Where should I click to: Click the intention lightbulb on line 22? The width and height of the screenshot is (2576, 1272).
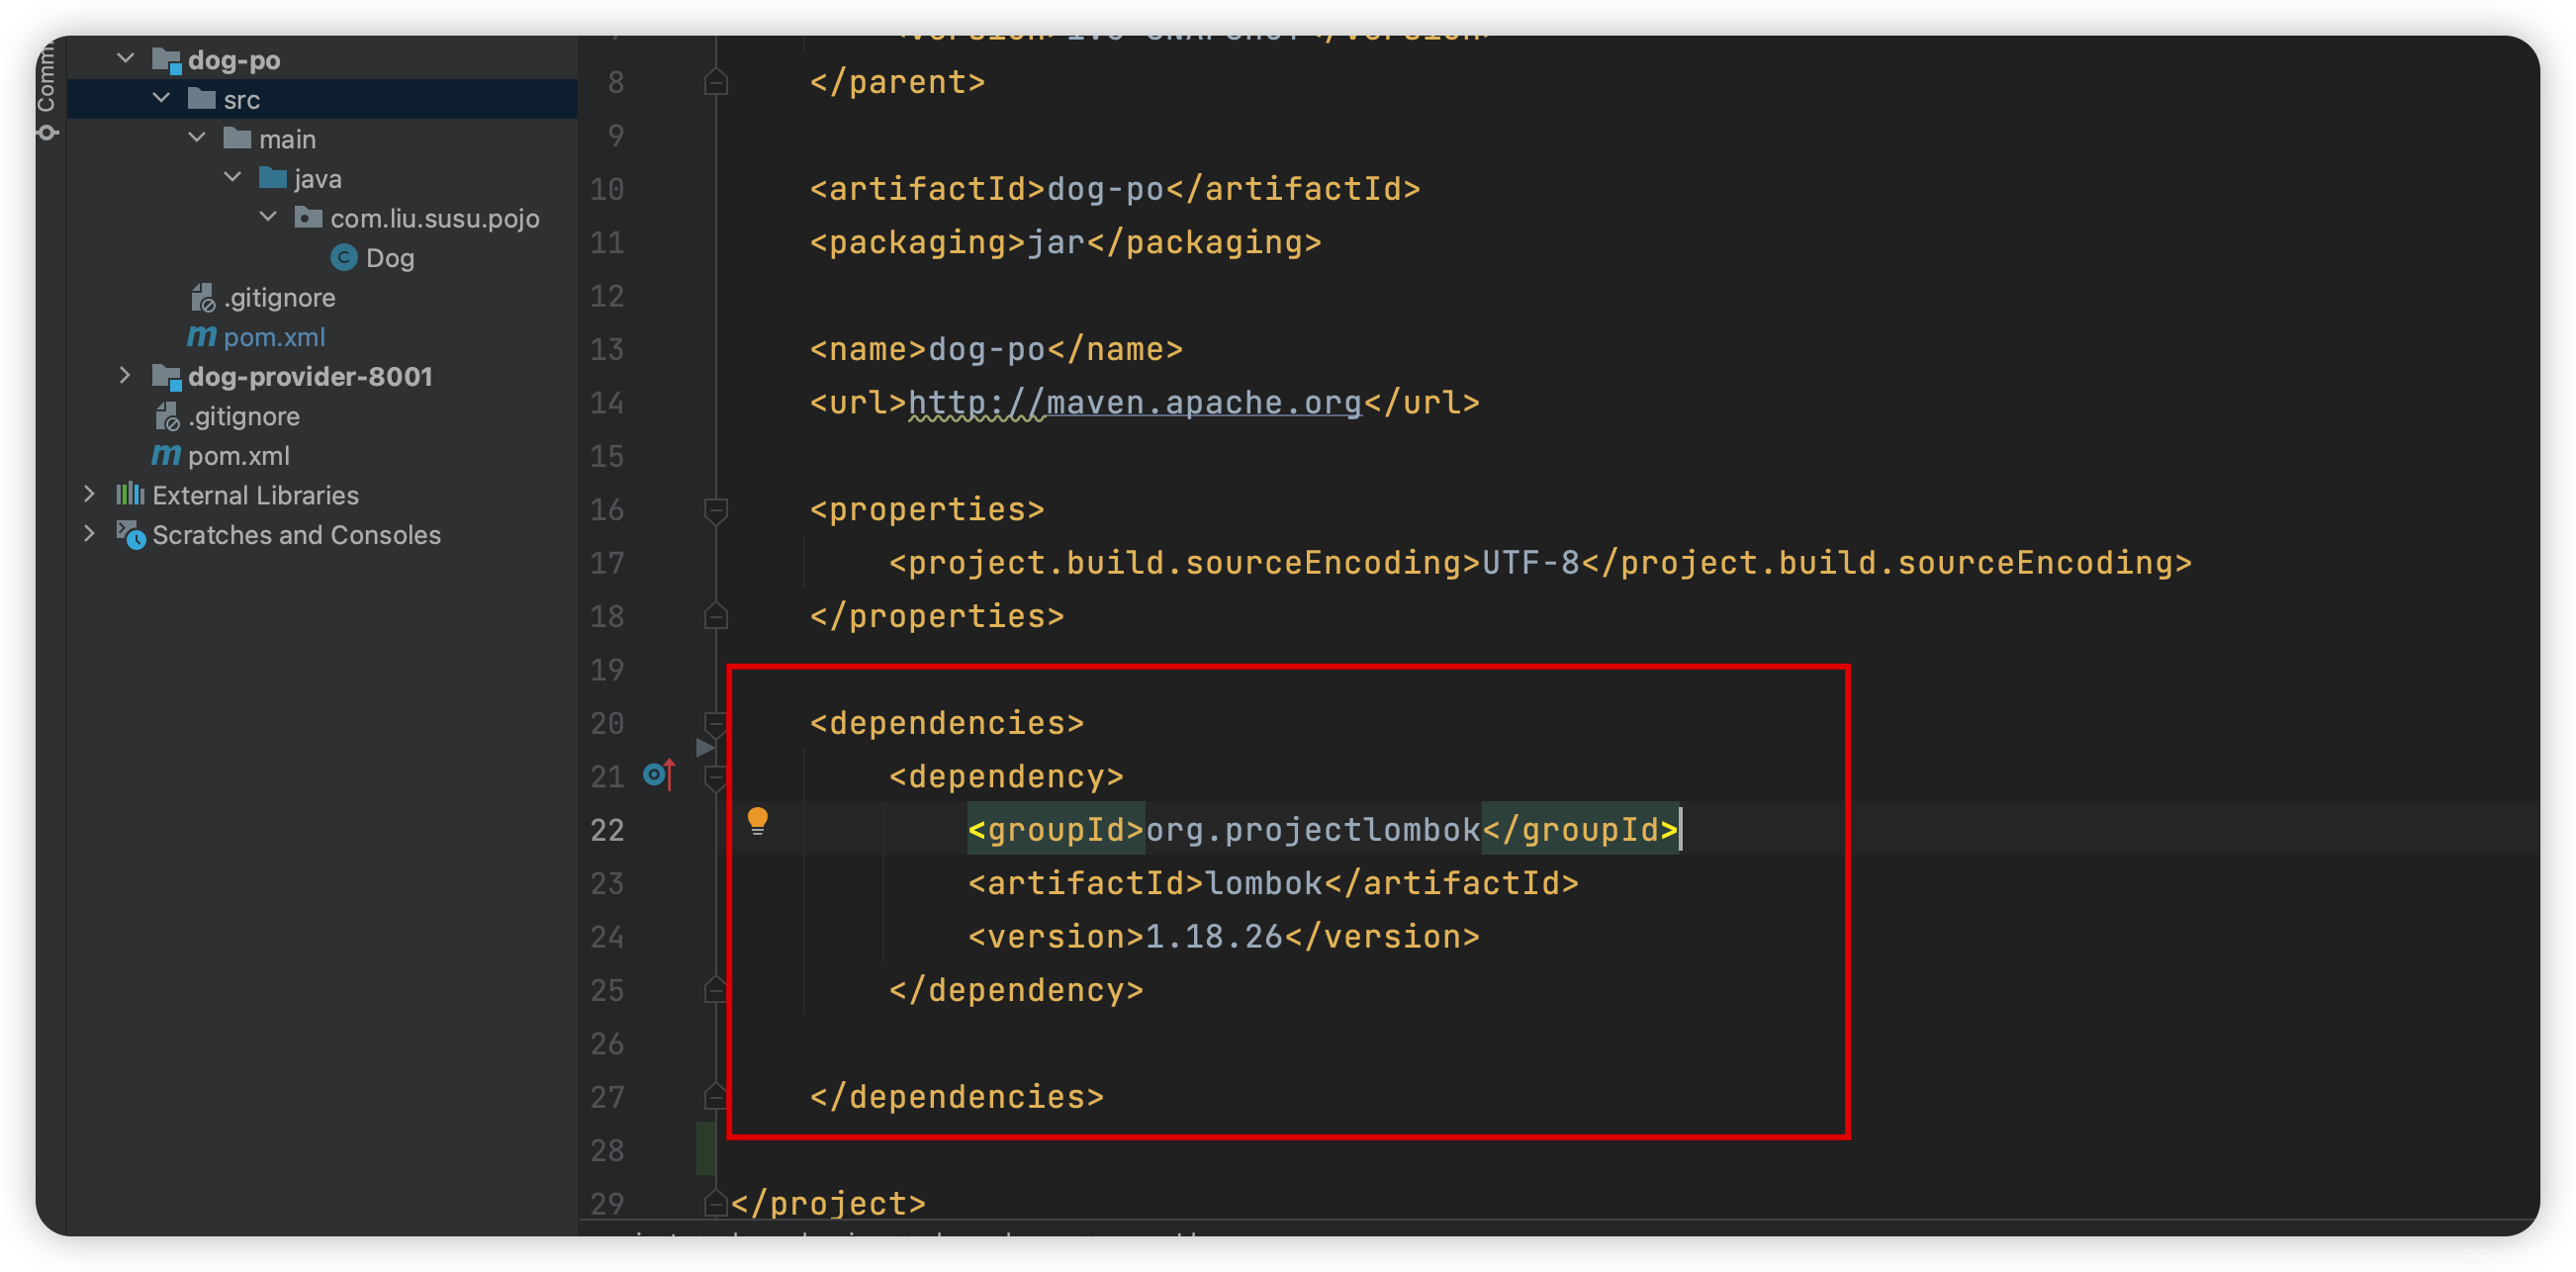[758, 821]
